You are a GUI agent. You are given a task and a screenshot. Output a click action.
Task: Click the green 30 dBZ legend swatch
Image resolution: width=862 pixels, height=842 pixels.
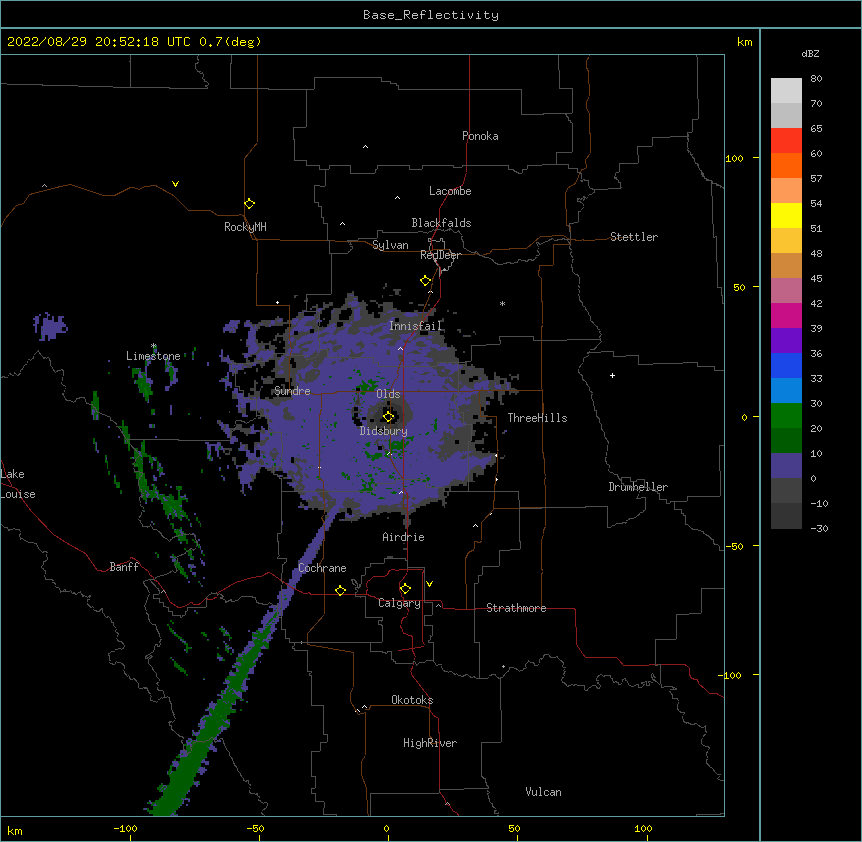pos(786,416)
